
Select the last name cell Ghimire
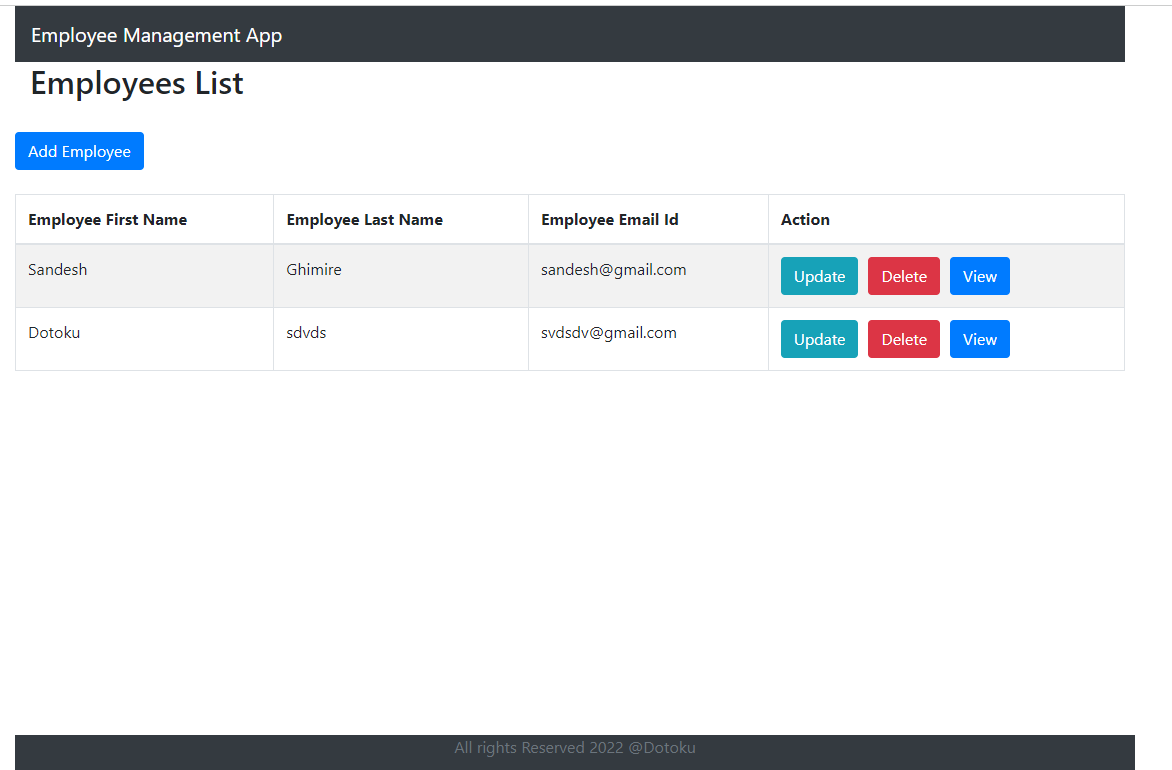click(313, 269)
